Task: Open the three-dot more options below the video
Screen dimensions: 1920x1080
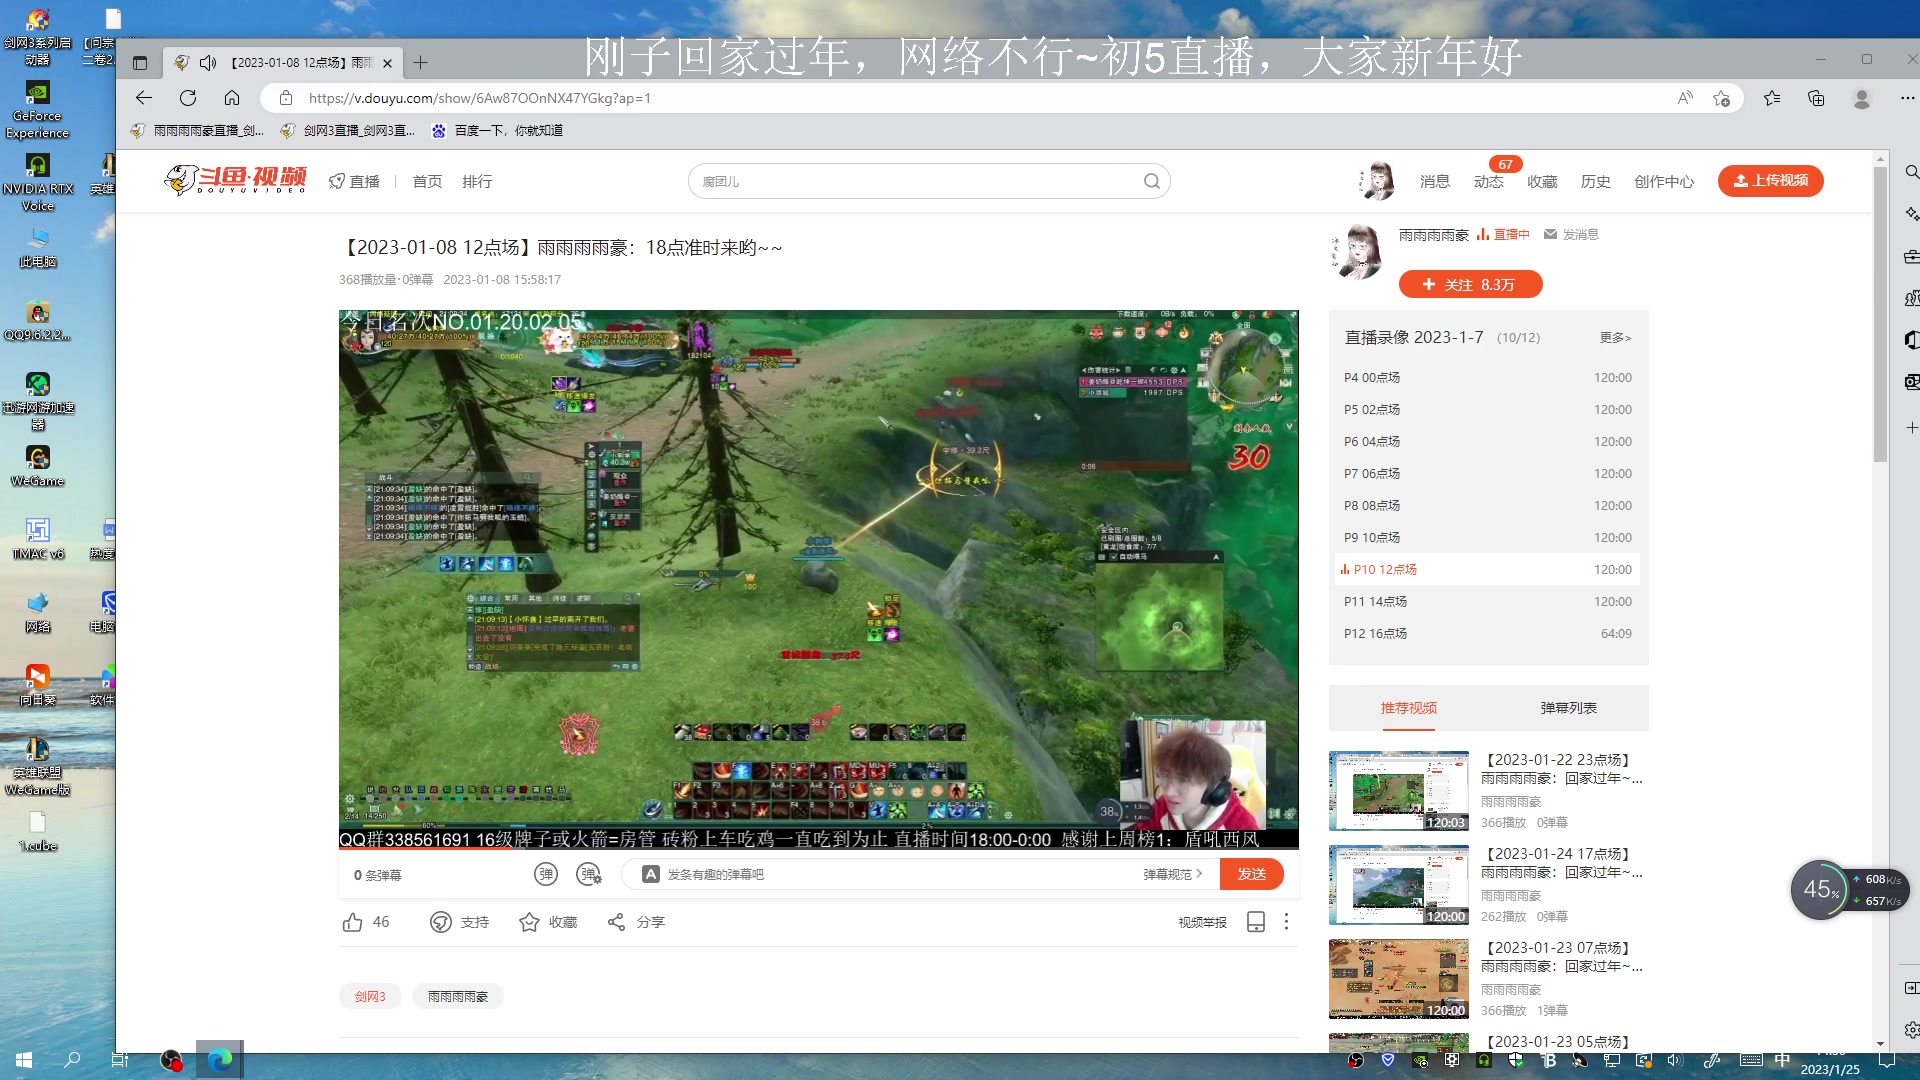Action: pos(1287,922)
